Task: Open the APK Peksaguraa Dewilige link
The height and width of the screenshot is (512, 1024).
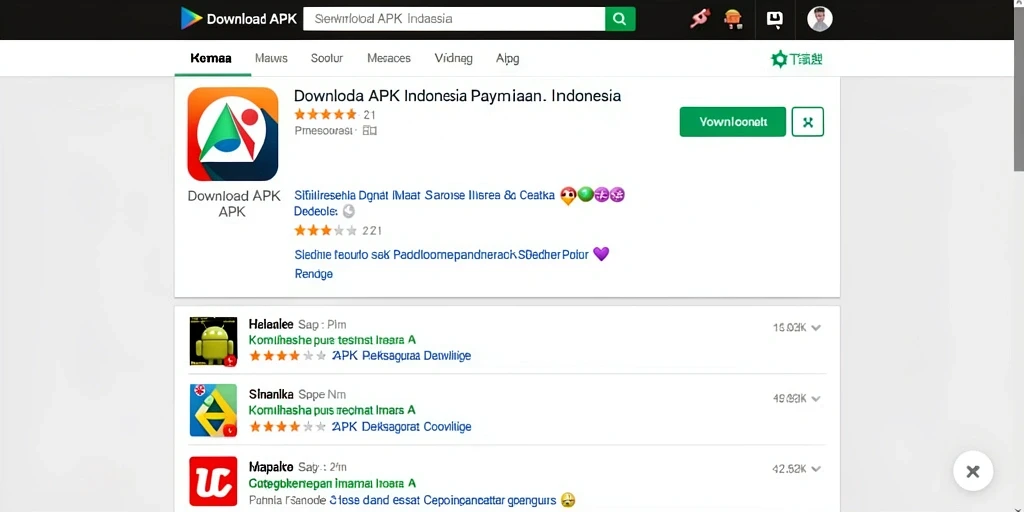Action: click(401, 356)
